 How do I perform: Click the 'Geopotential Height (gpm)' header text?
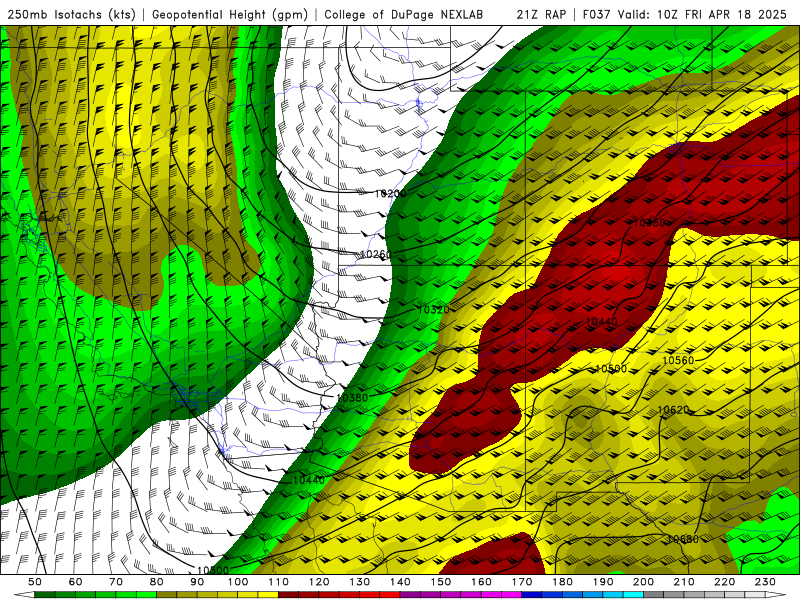coord(230,14)
